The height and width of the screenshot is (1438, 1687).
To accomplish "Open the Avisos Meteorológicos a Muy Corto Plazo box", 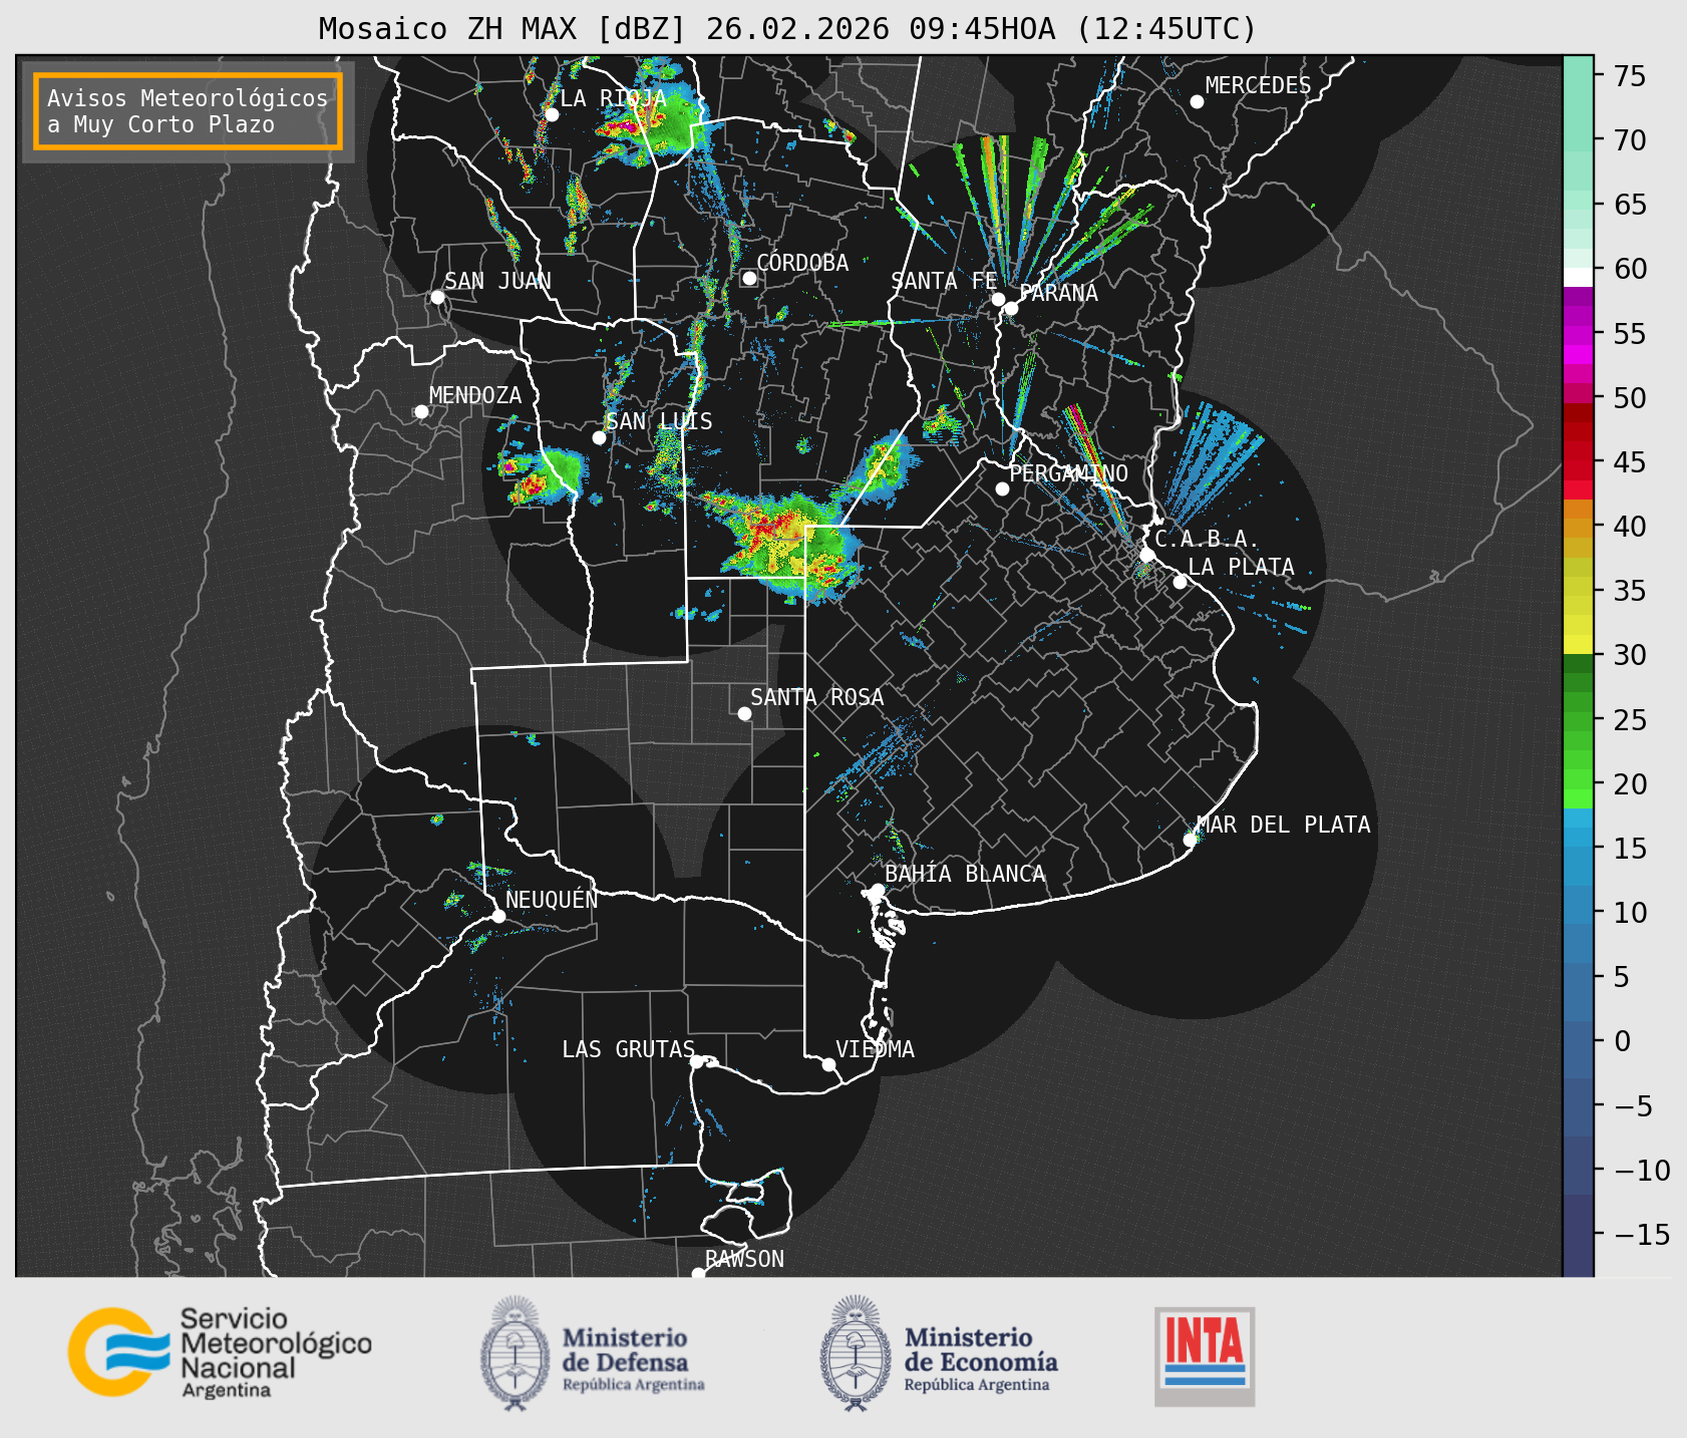I will [188, 111].
